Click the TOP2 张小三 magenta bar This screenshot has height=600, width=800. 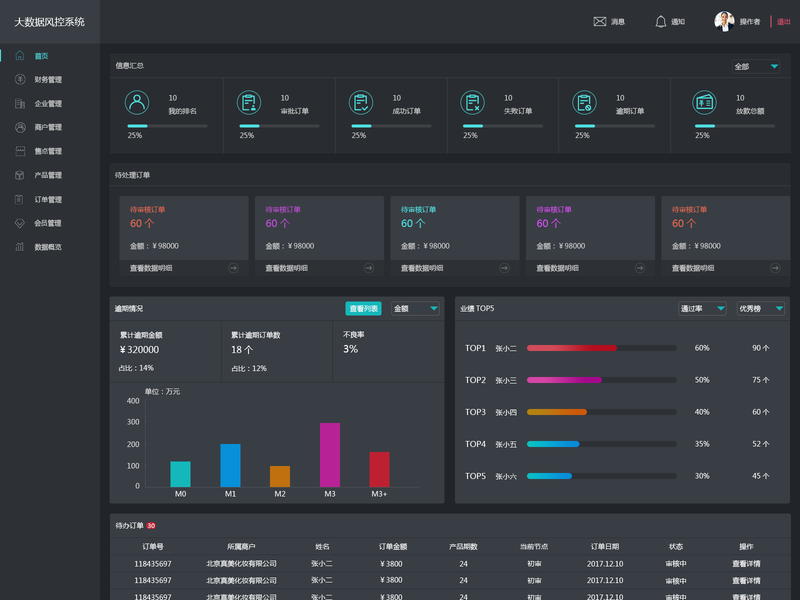[x=564, y=380]
